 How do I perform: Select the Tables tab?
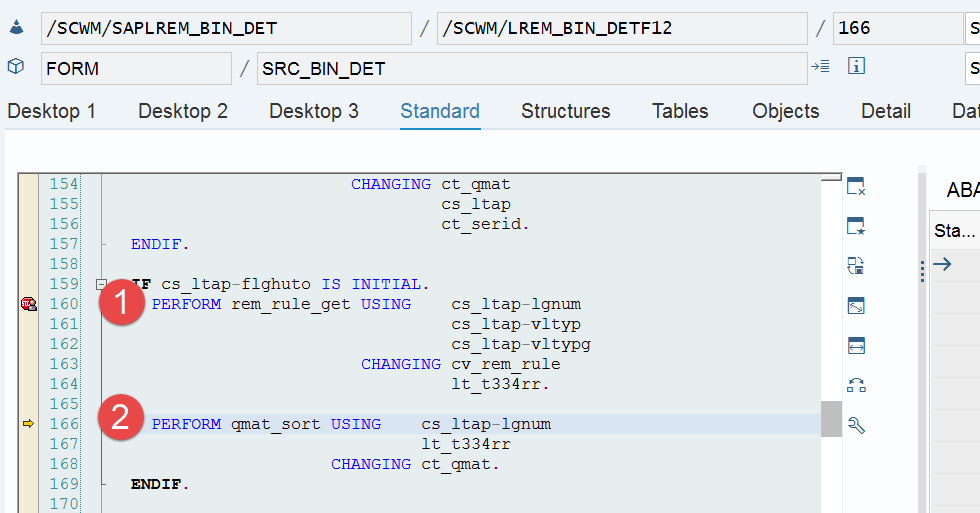pyautogui.click(x=680, y=111)
